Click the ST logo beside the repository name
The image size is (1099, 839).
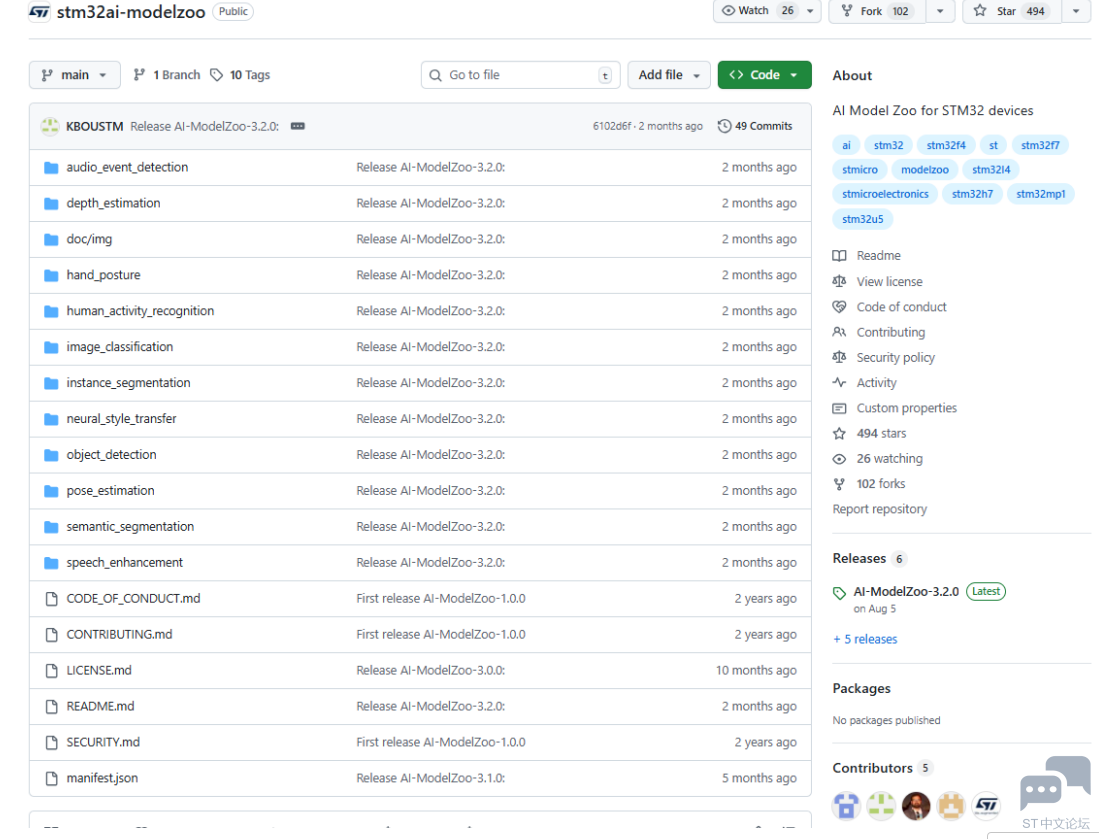[39, 12]
